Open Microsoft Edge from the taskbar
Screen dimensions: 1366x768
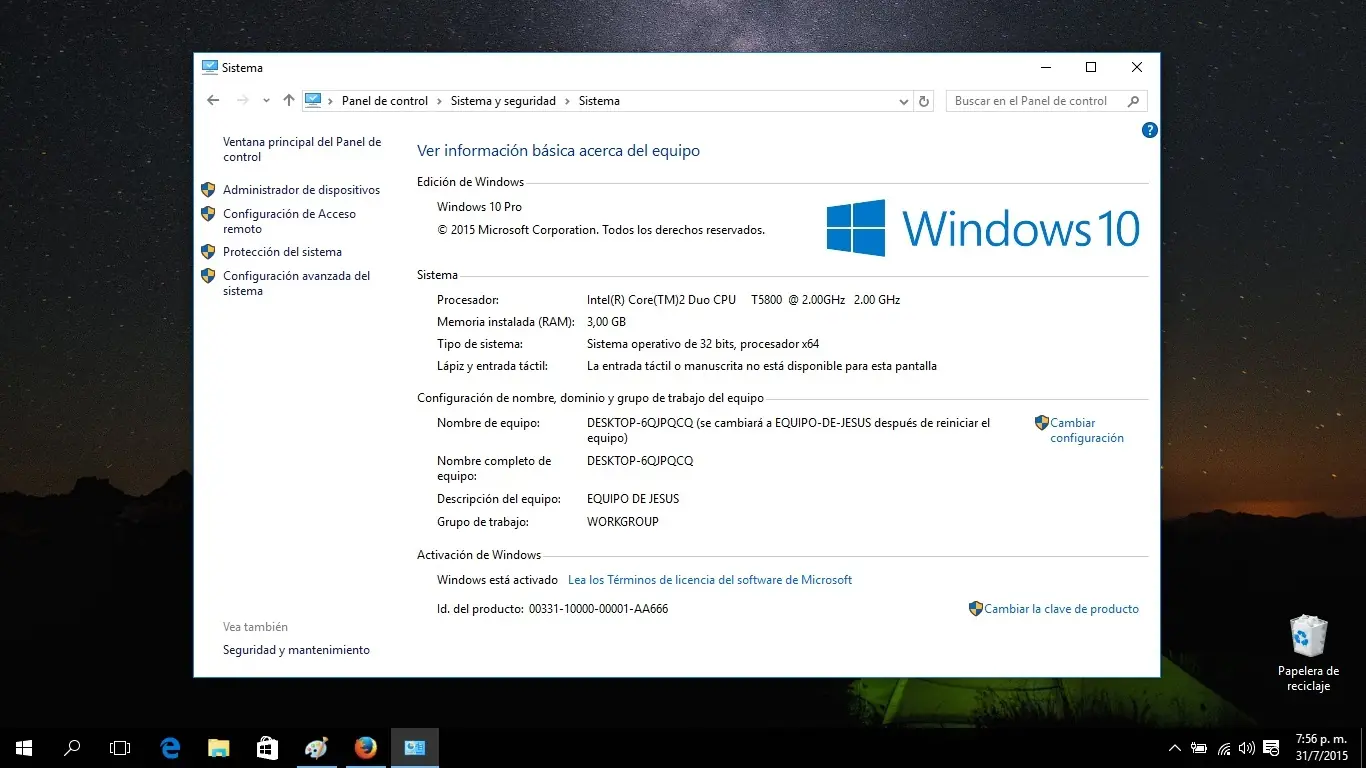tap(170, 747)
